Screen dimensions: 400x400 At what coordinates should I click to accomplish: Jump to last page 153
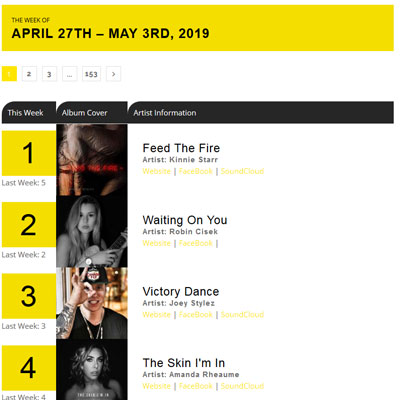[91, 74]
